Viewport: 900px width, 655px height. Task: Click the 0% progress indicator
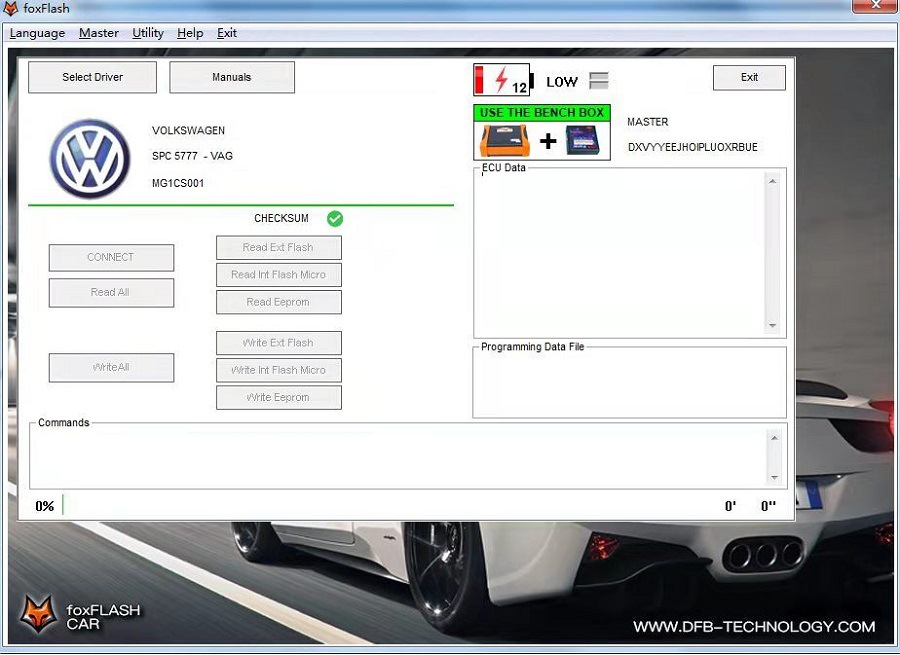coord(45,506)
